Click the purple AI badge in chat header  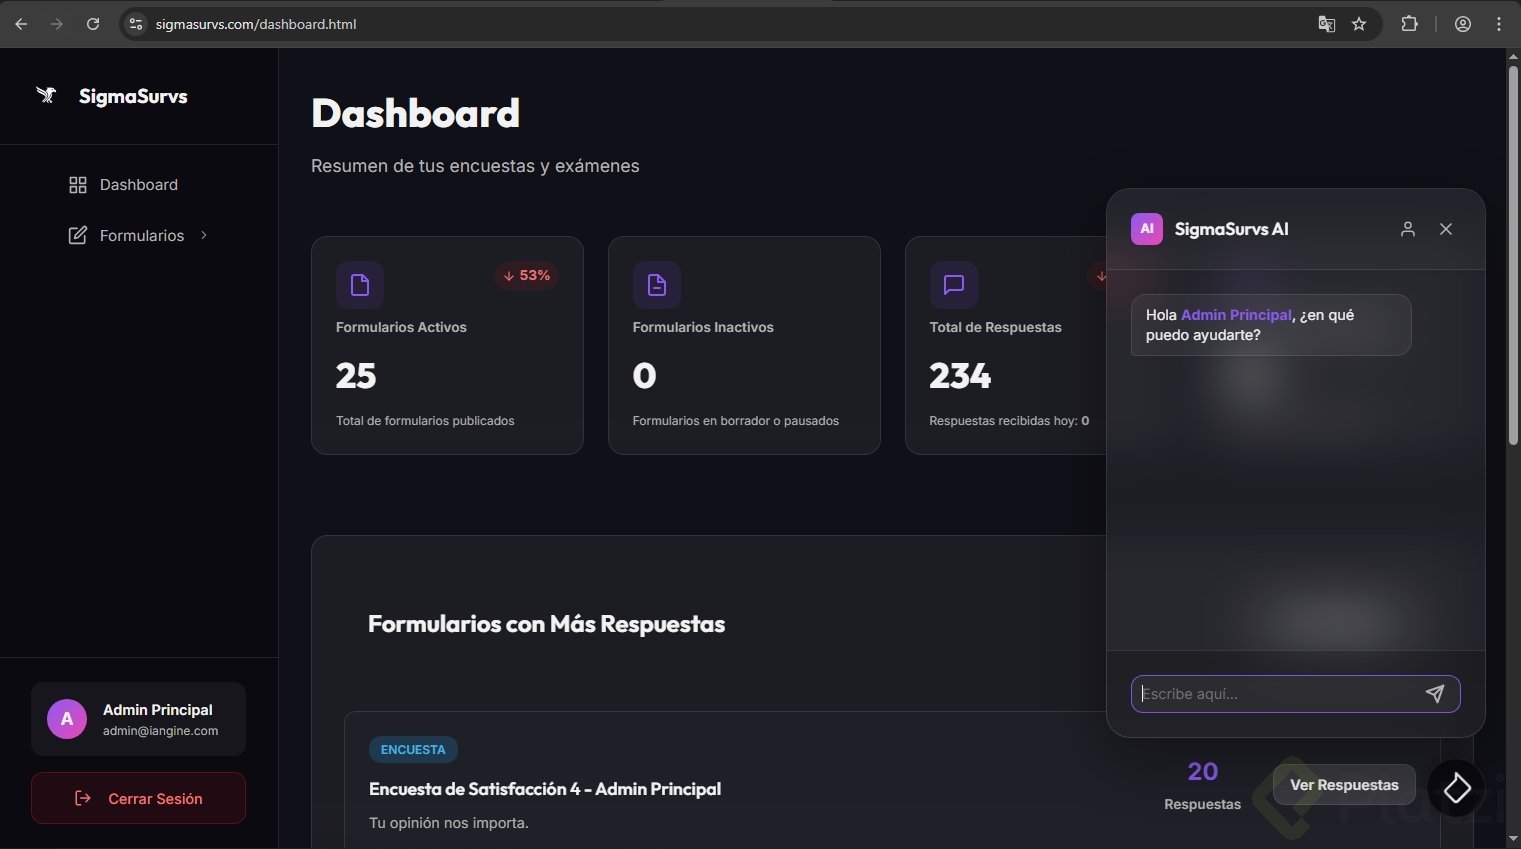pyautogui.click(x=1147, y=229)
